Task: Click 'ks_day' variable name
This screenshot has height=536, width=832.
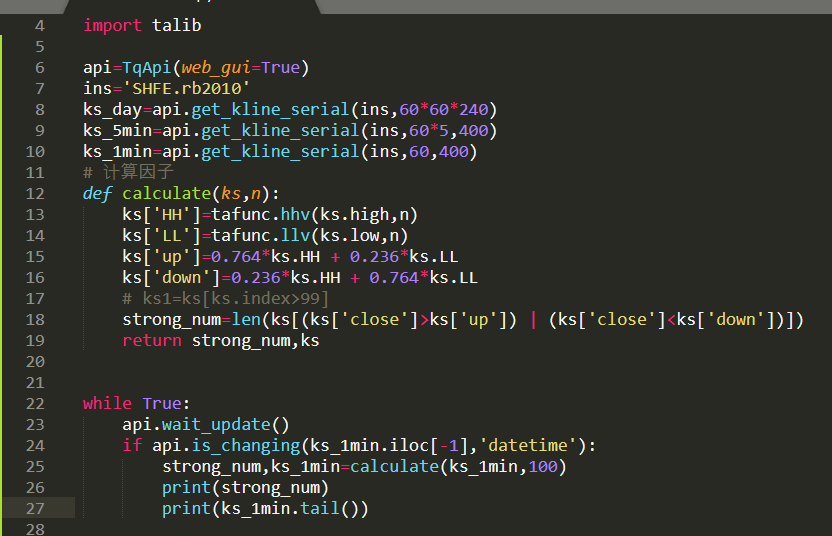Action: 112,110
